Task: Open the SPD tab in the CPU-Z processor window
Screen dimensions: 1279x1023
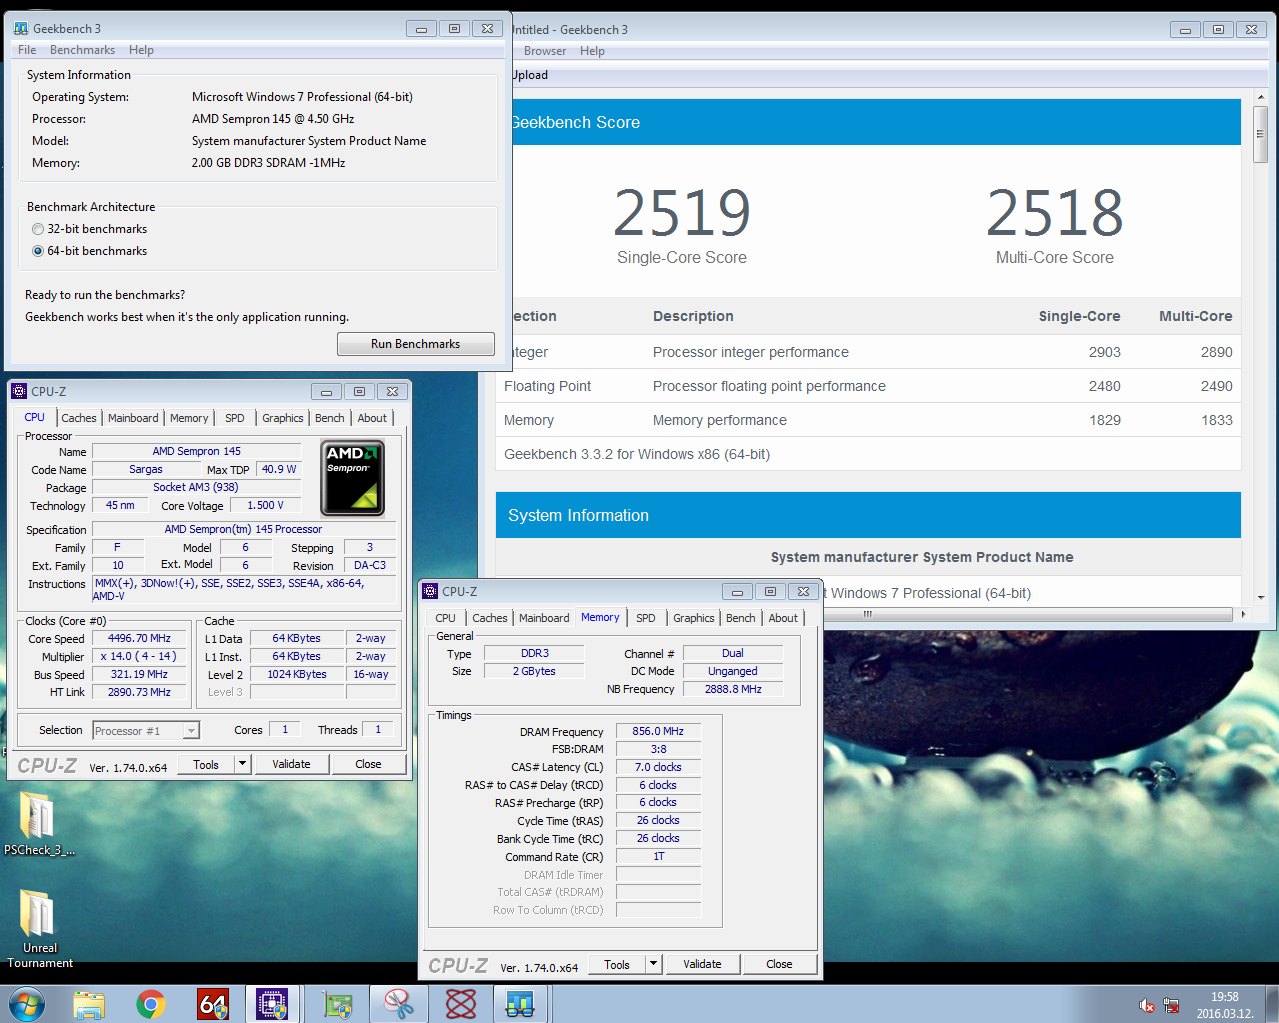Action: pyautogui.click(x=235, y=418)
